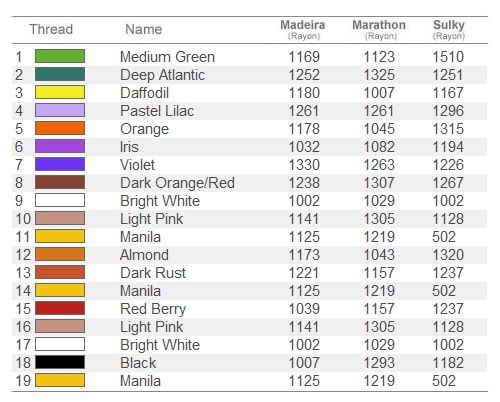Select the Dark Rust thread name
This screenshot has height=402, width=500.
(153, 273)
